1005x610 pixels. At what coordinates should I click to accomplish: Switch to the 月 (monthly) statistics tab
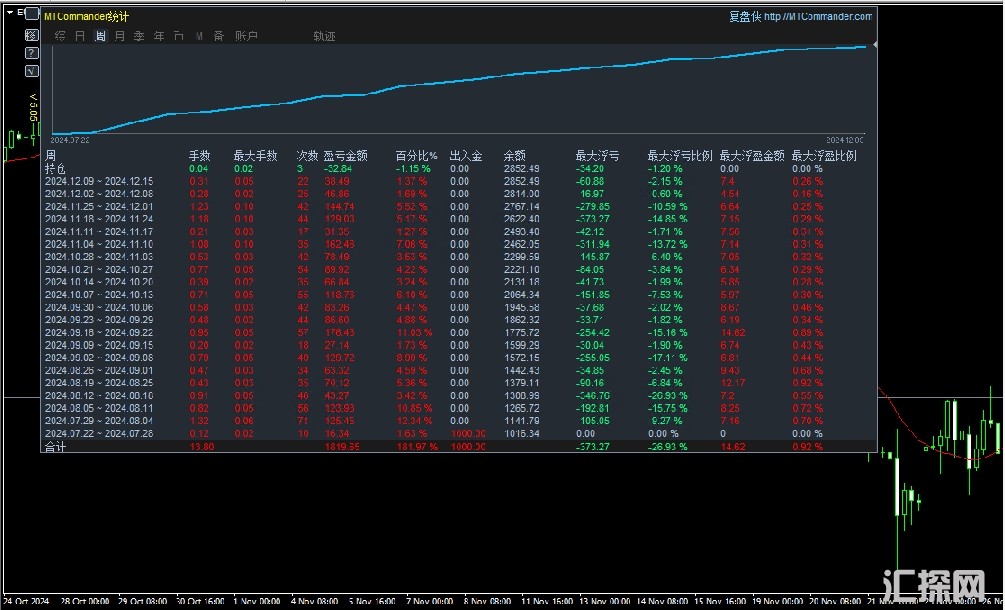[120, 36]
